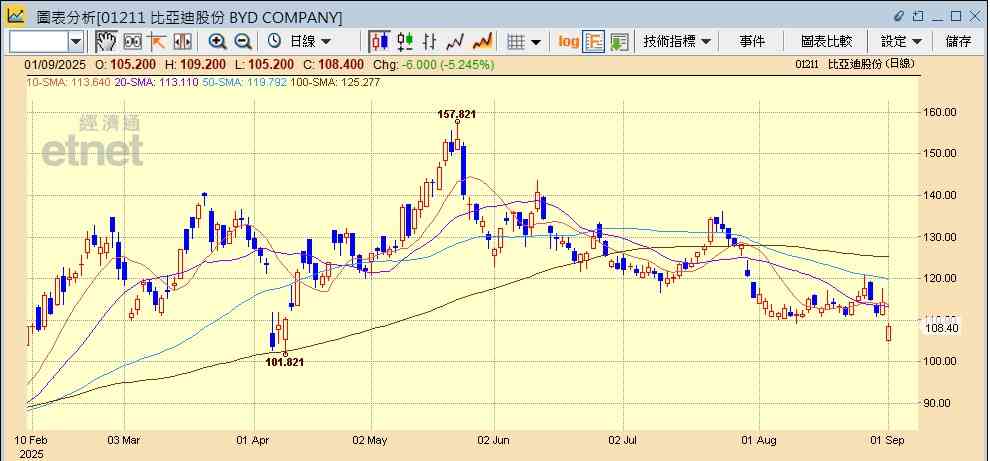The image size is (990, 461).
Task: Click the 02 May date axis label
Action: point(370,440)
